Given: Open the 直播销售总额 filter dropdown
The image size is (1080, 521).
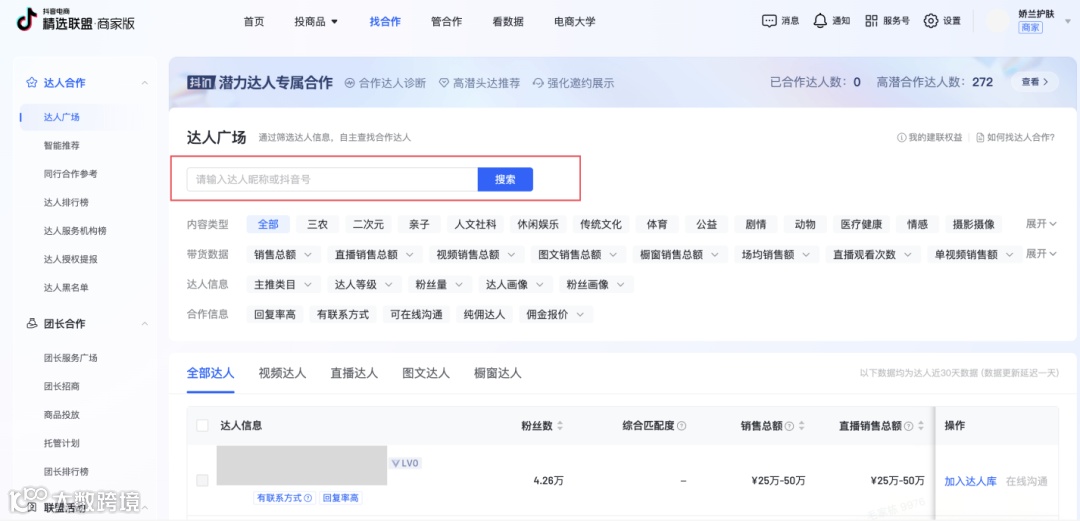Looking at the screenshot, I should click(375, 254).
